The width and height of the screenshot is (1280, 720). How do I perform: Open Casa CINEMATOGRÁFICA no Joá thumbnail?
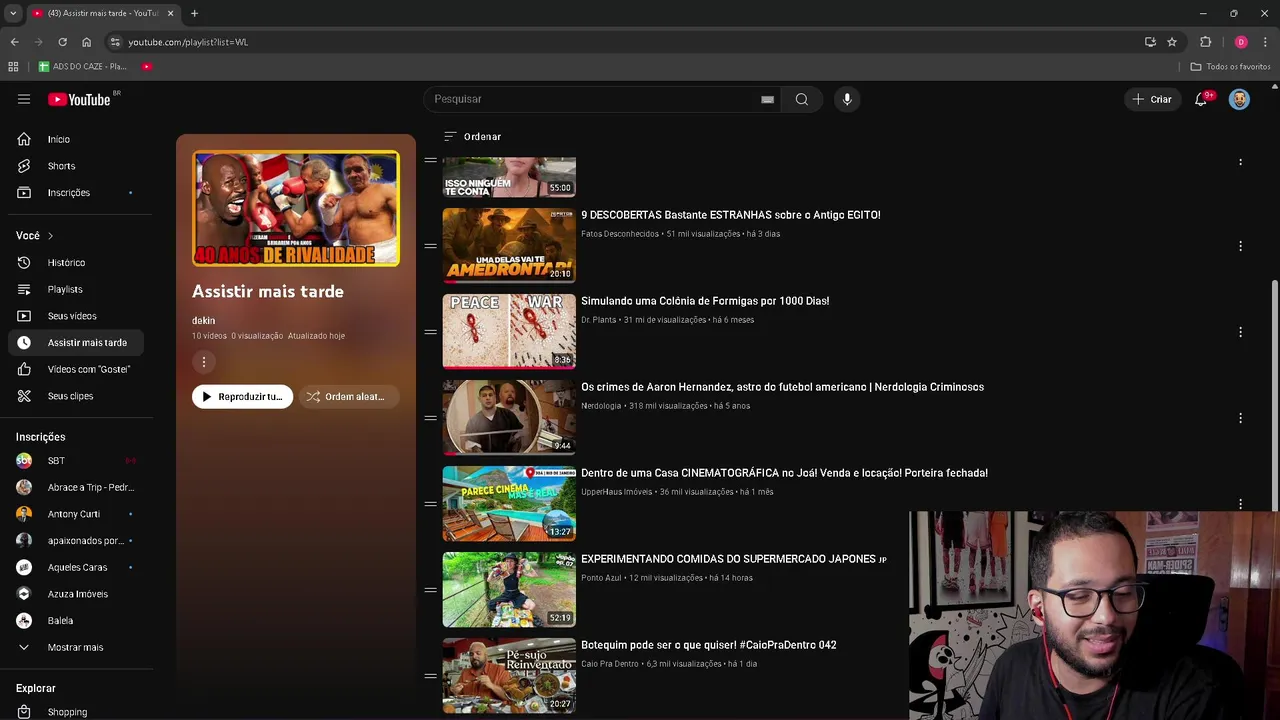point(509,504)
